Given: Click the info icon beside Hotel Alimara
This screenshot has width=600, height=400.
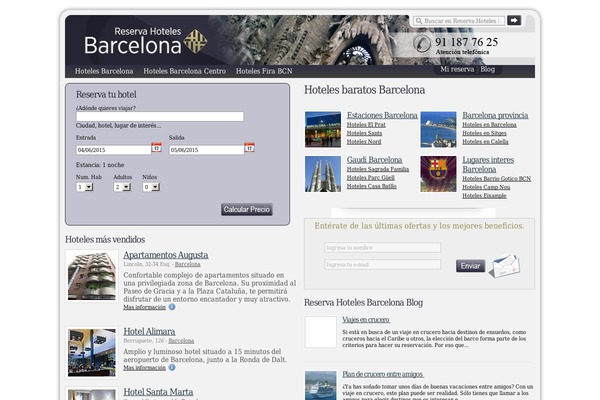Looking at the screenshot, I should click(172, 367).
